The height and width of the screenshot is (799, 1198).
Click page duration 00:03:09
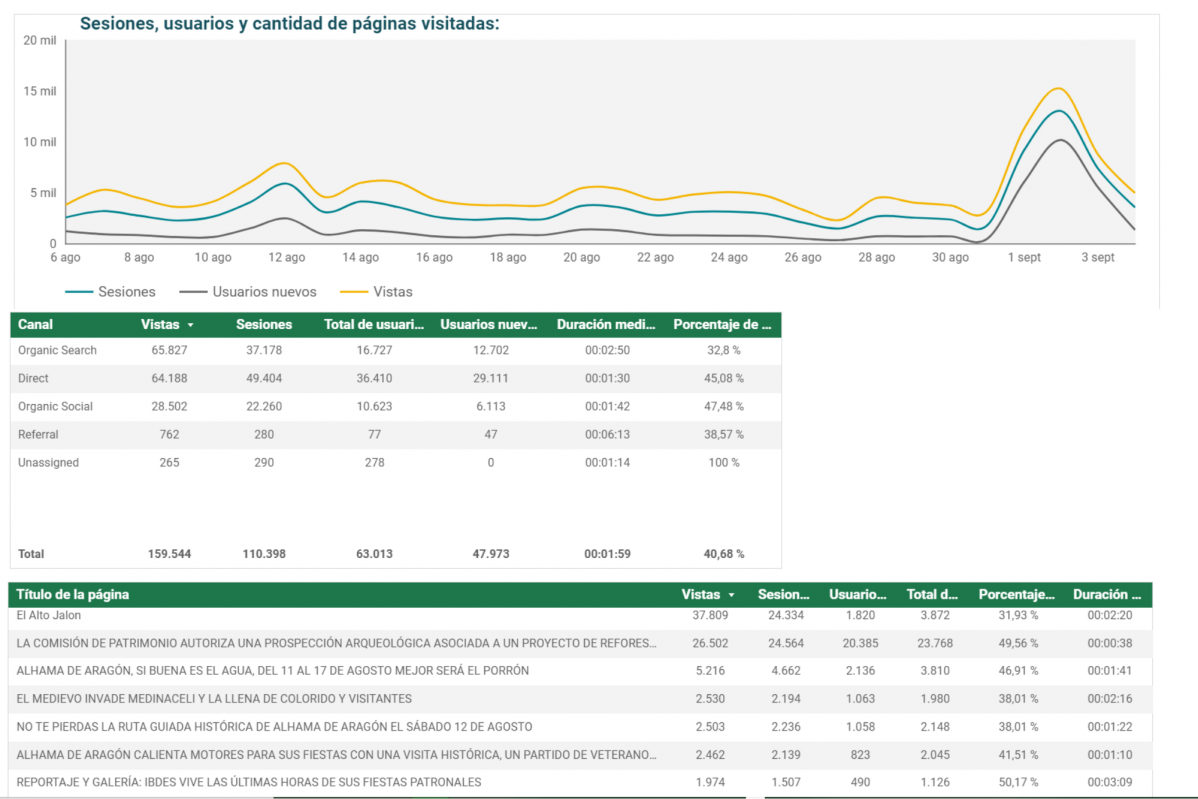pyautogui.click(x=1109, y=782)
